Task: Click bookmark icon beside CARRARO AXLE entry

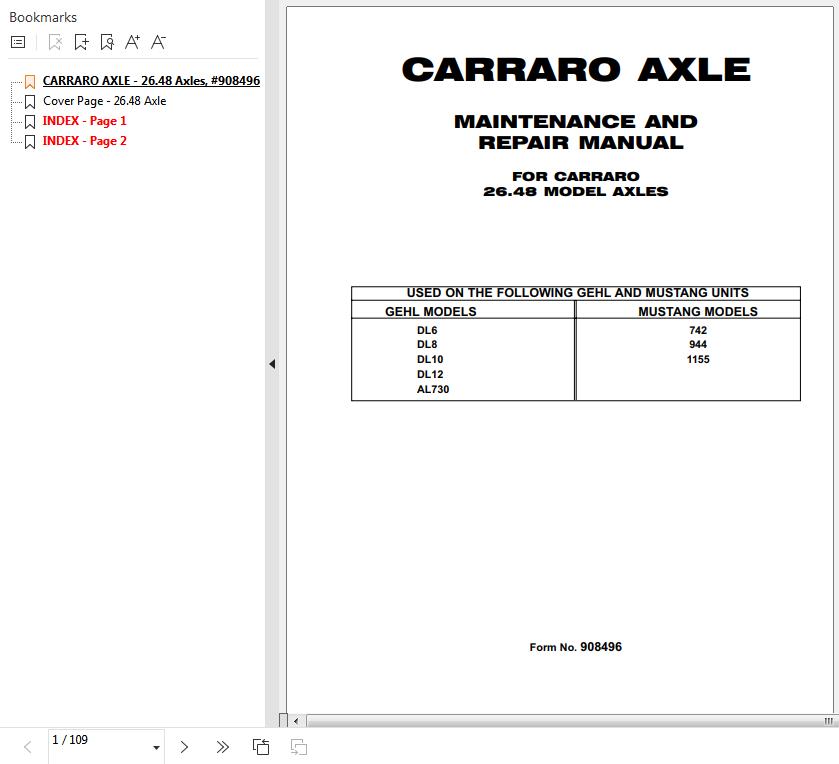Action: (30, 81)
